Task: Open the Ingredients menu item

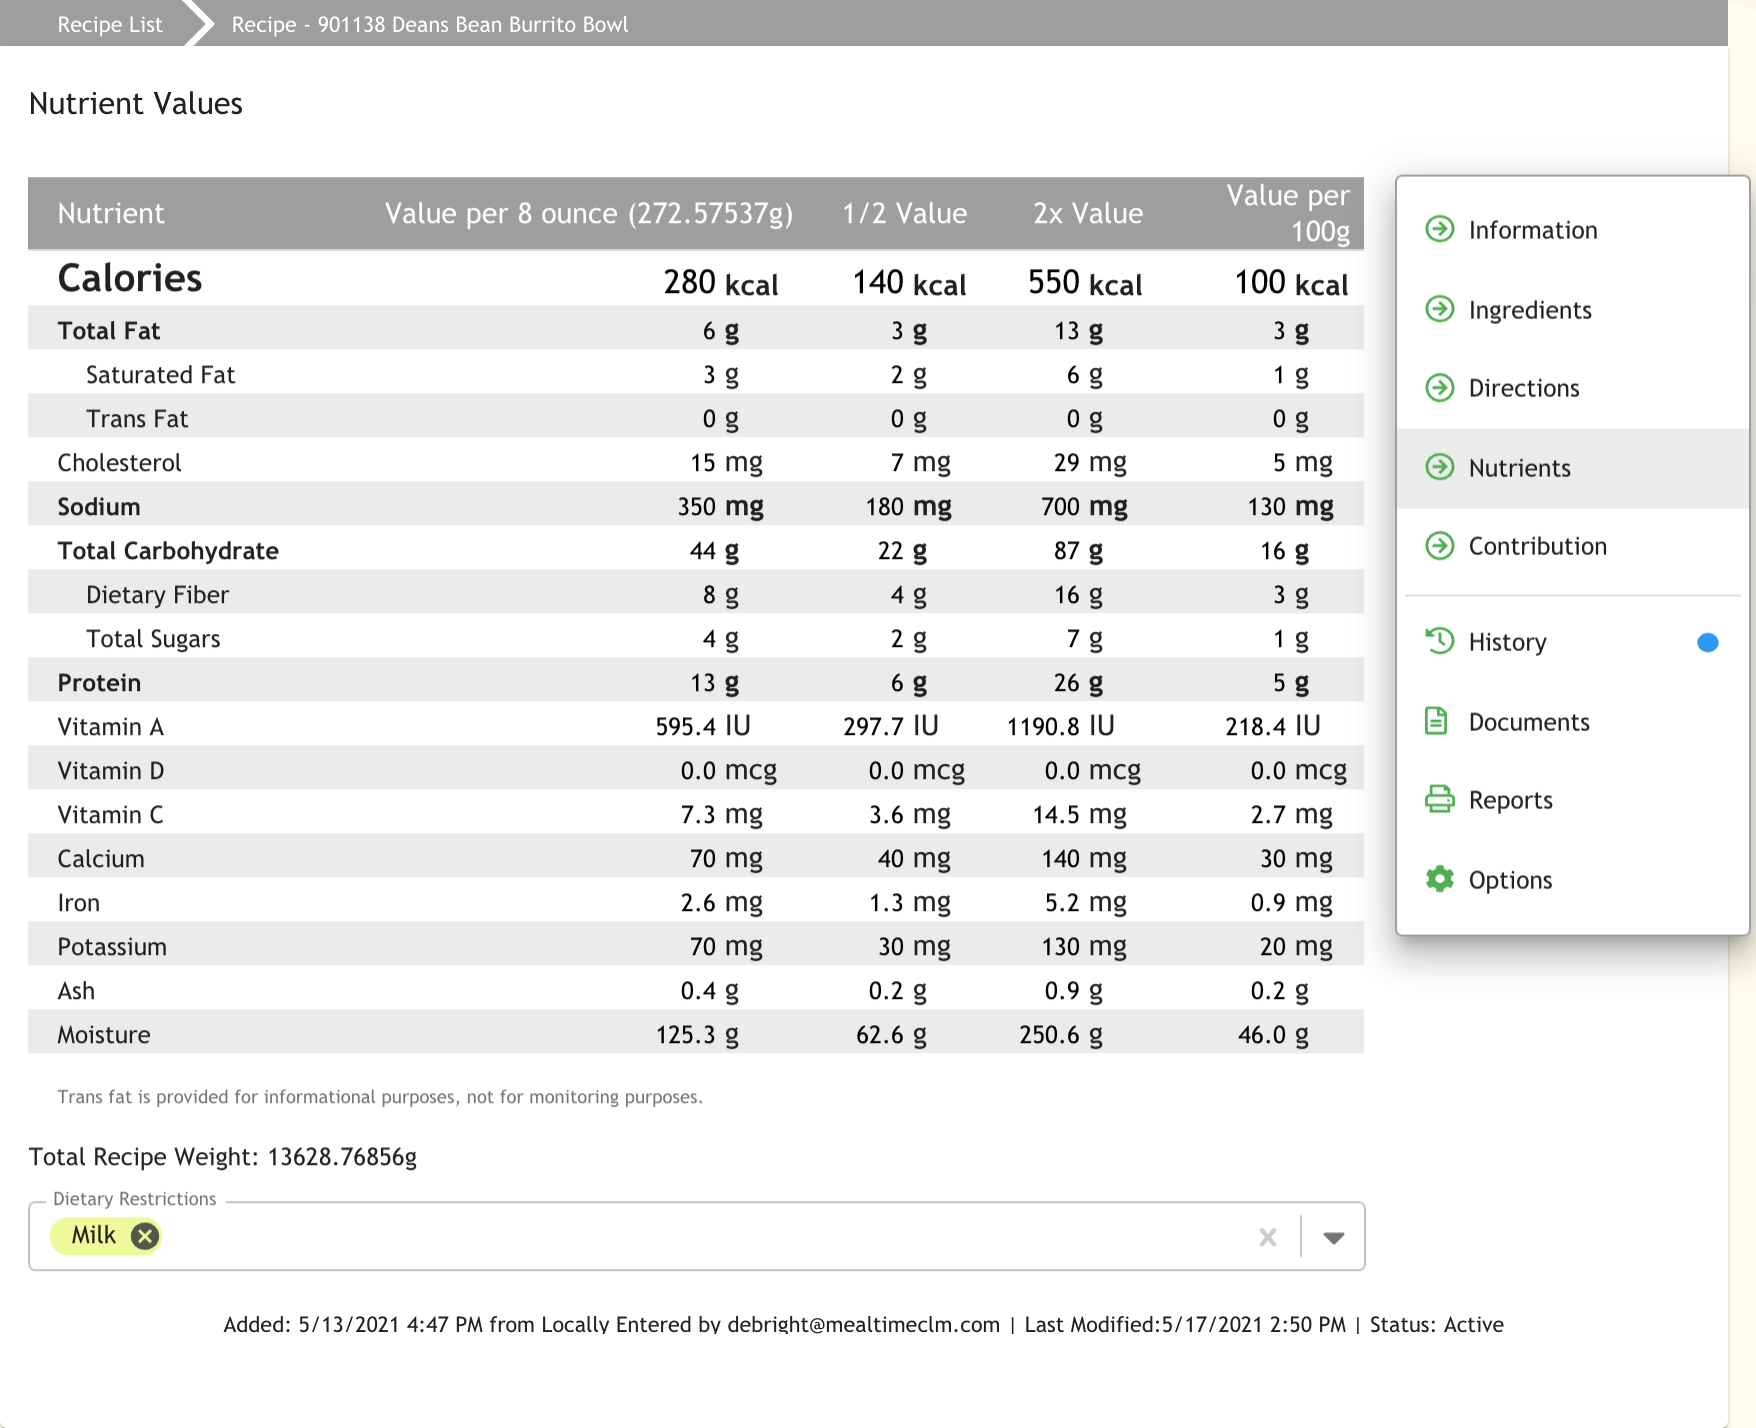Action: pyautogui.click(x=1572, y=310)
